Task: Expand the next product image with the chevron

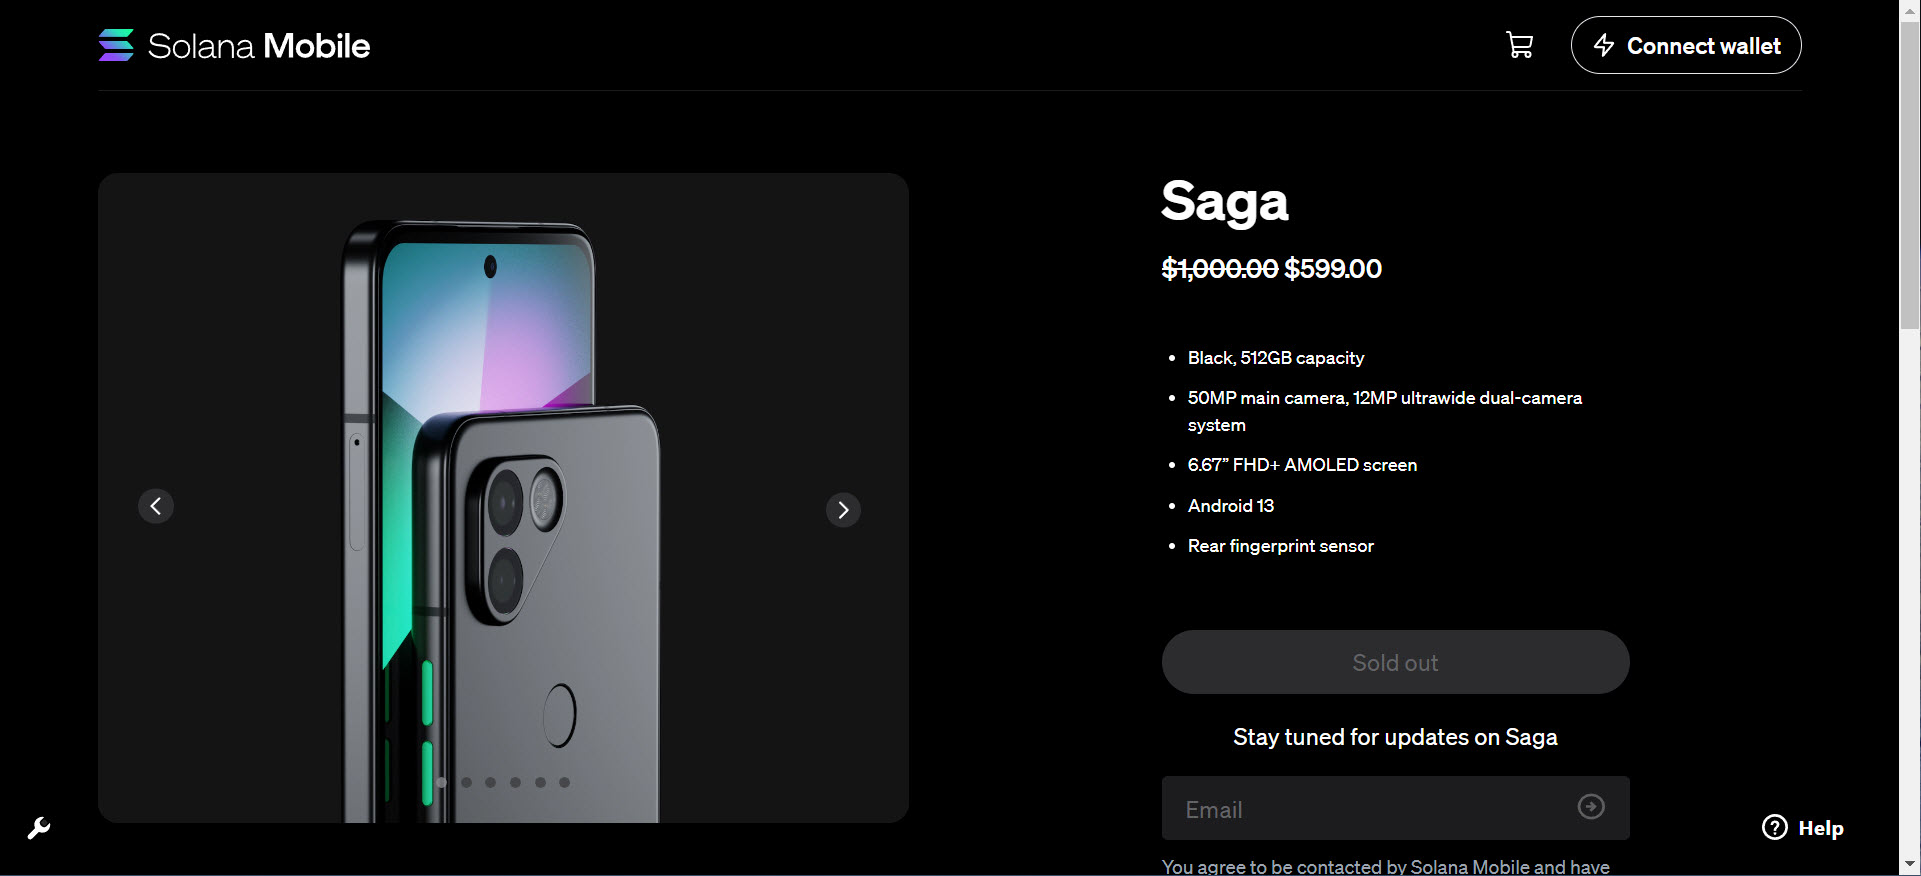Action: coord(843,510)
